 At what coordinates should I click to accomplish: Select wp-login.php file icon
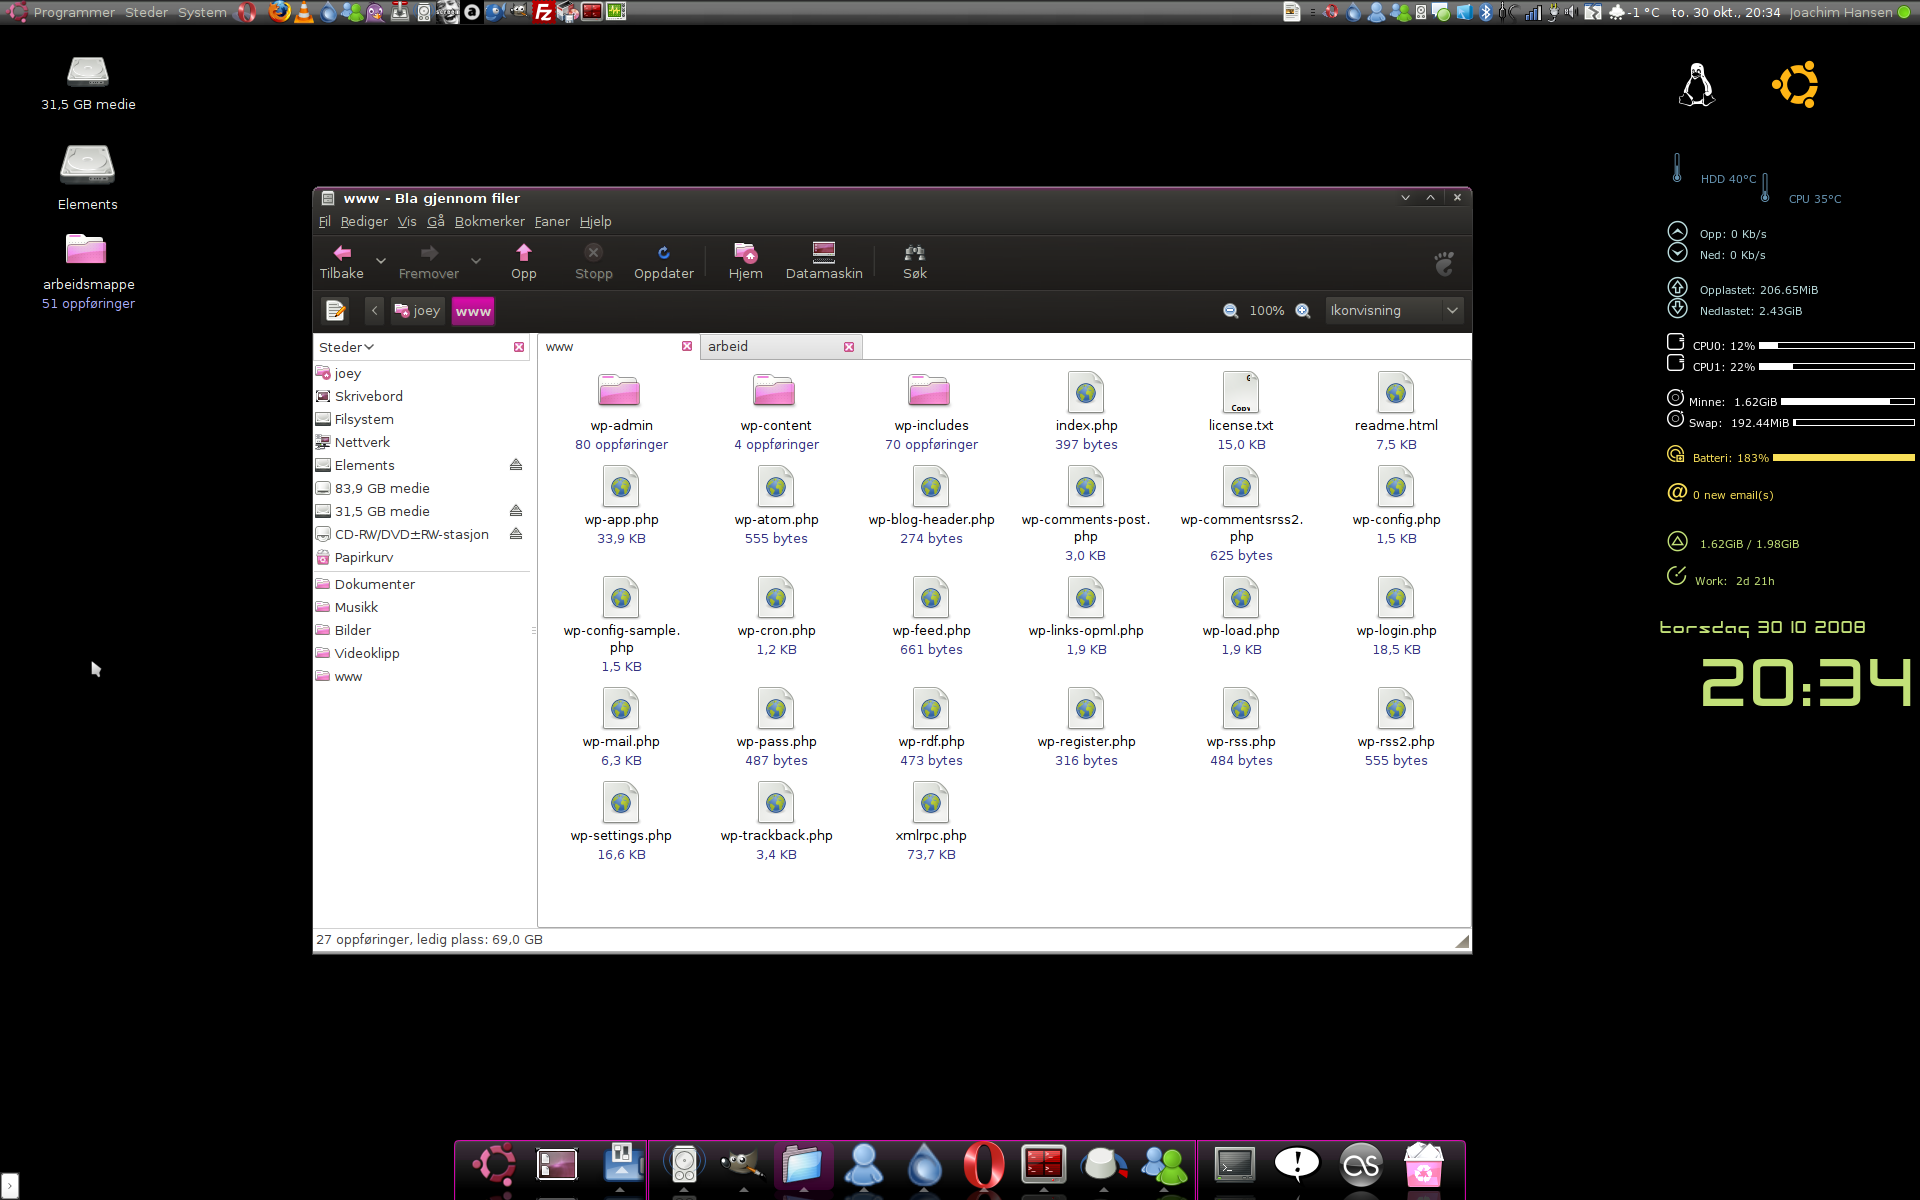(x=1396, y=597)
